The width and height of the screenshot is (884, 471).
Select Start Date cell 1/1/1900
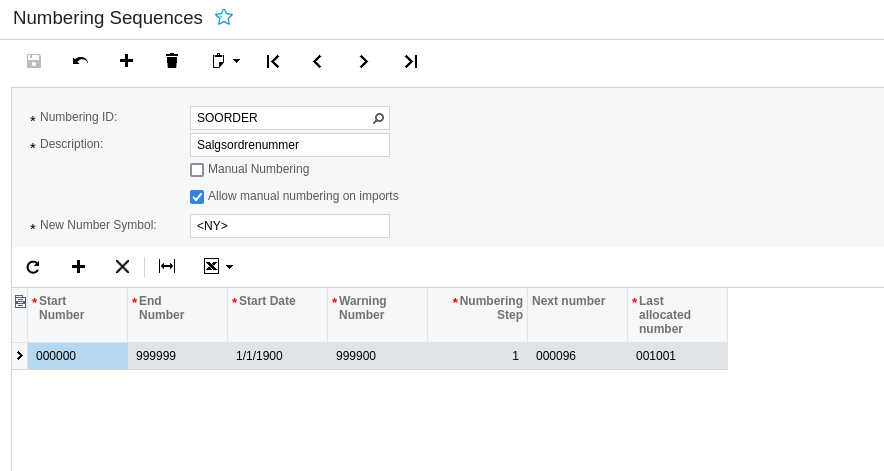[277, 356]
